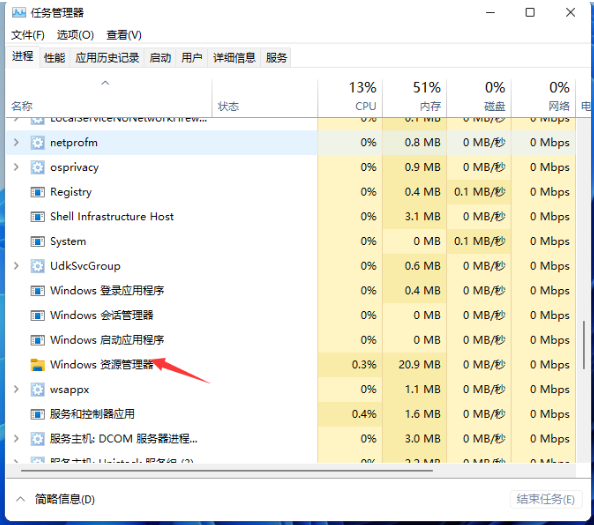Open the 文件(F) menu

tap(28, 35)
